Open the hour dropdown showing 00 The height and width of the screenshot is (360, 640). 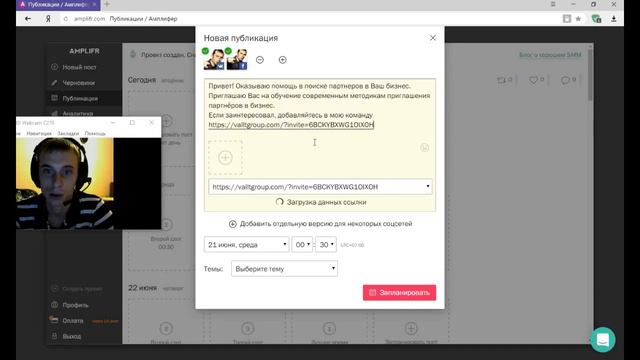(x=302, y=244)
